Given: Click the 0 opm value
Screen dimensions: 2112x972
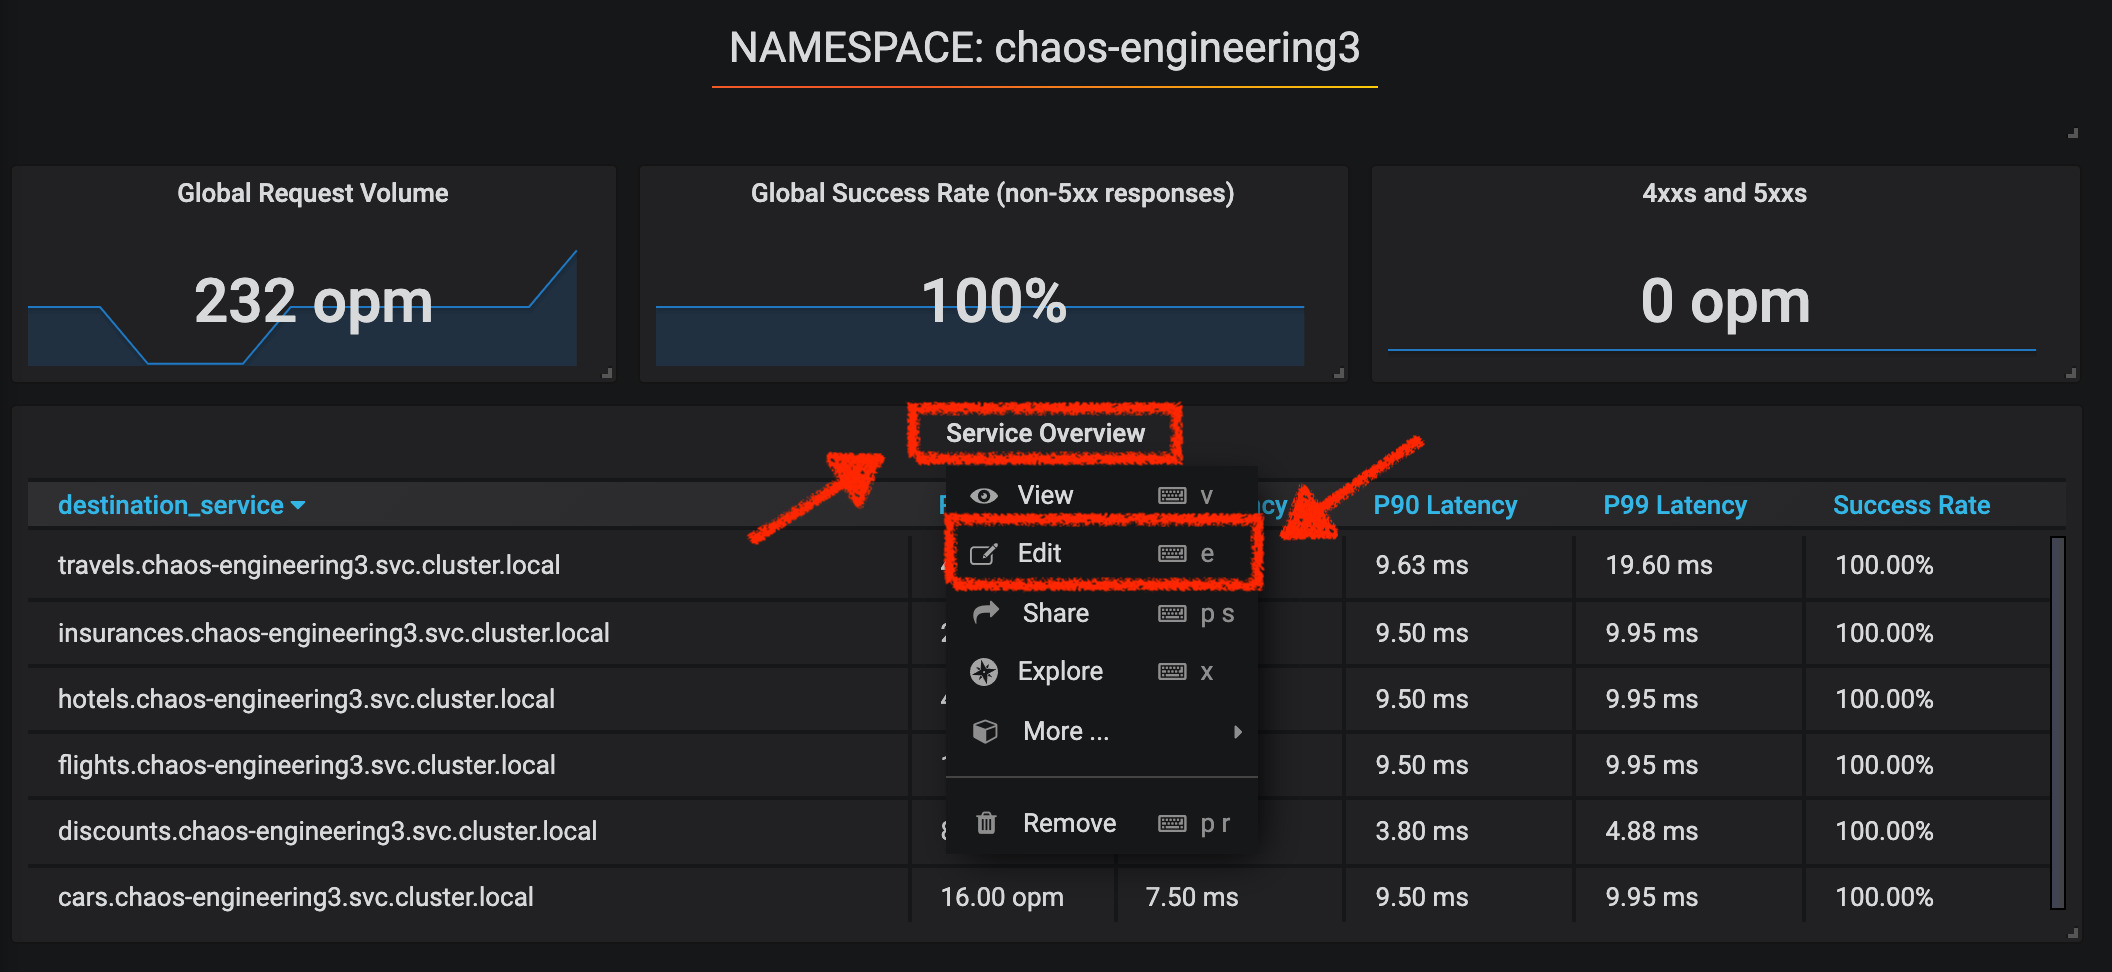Looking at the screenshot, I should tap(1725, 302).
